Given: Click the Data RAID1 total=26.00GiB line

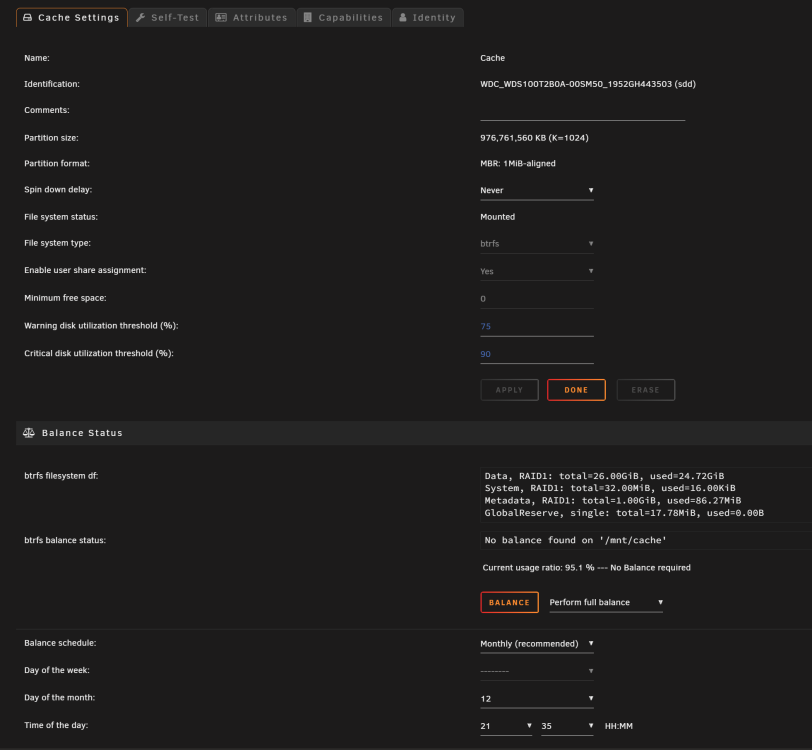Looking at the screenshot, I should point(604,476).
